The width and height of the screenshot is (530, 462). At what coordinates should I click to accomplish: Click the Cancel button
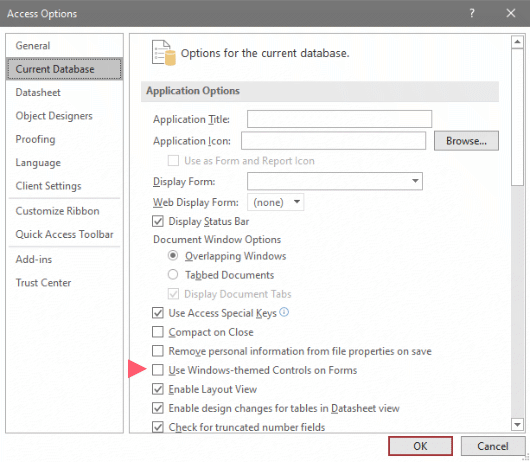coord(492,446)
